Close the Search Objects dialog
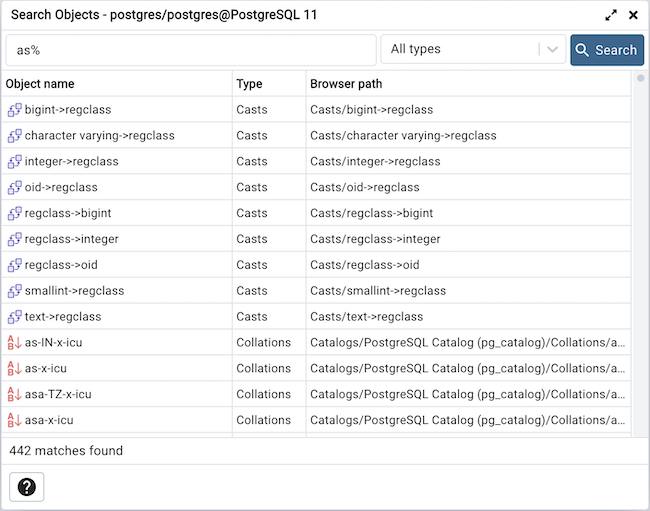650x511 pixels. (633, 15)
